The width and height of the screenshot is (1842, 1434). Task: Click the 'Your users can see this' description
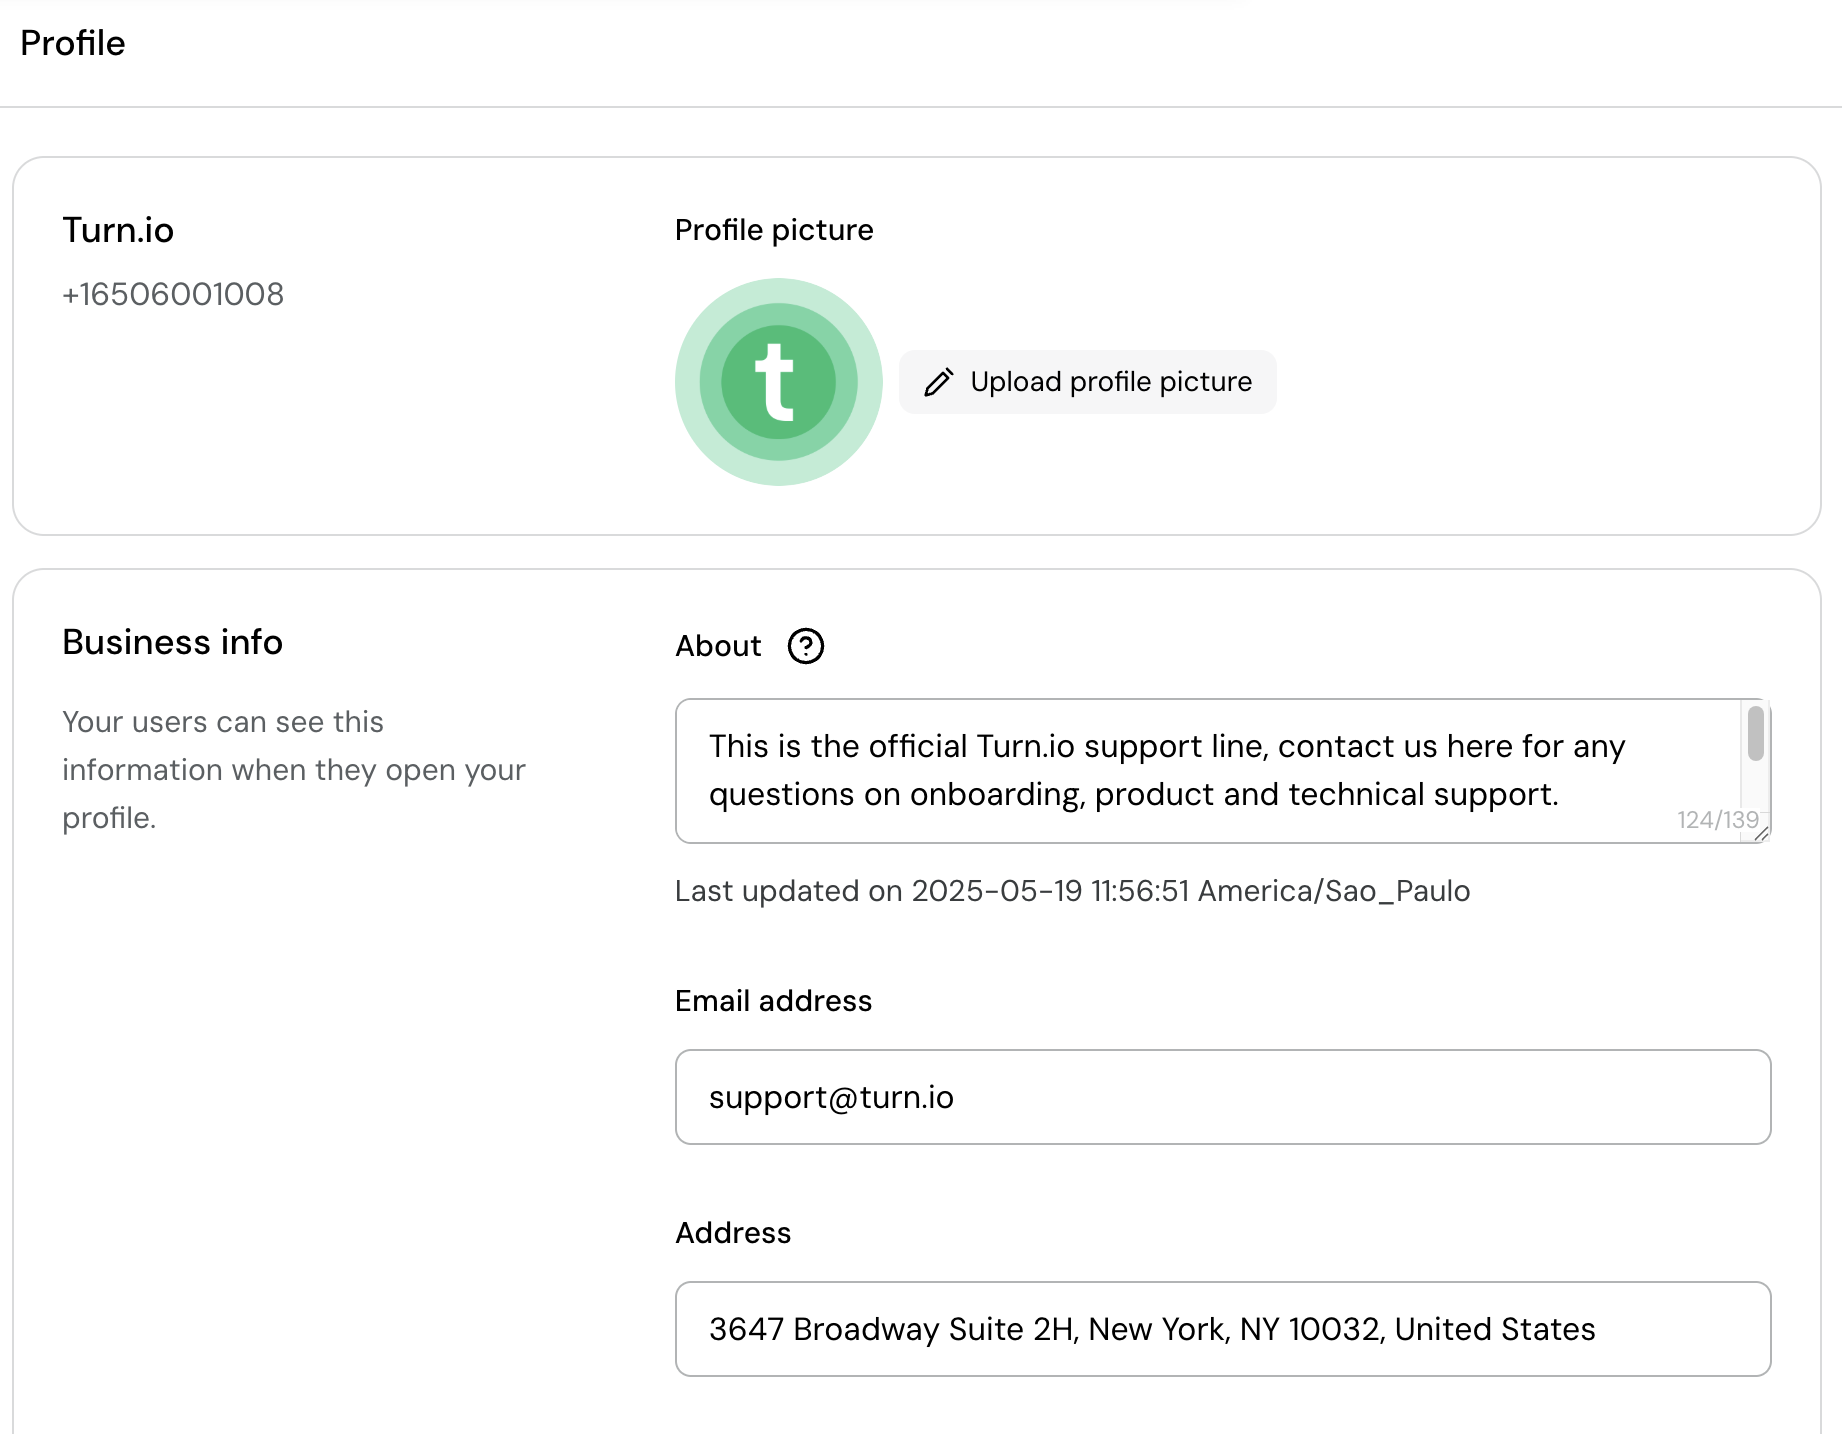pos(293,770)
